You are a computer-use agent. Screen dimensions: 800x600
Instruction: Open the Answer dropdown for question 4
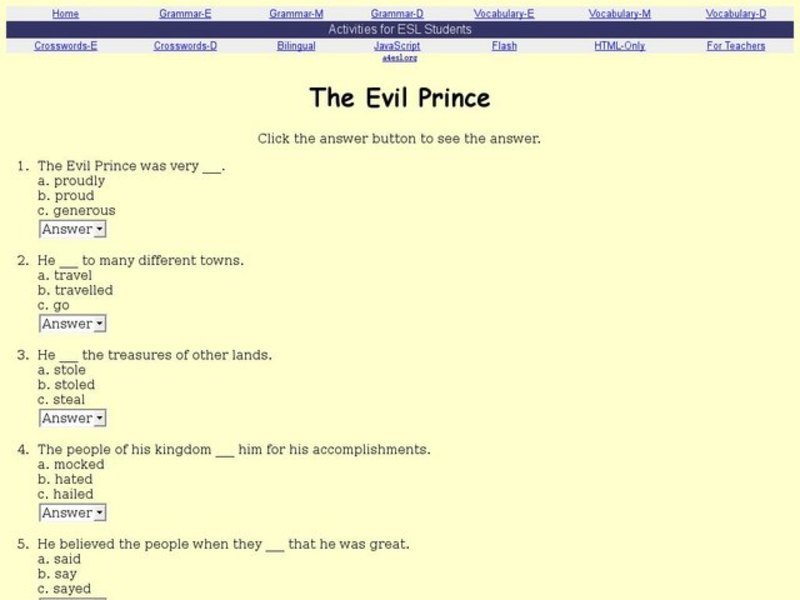coord(70,512)
